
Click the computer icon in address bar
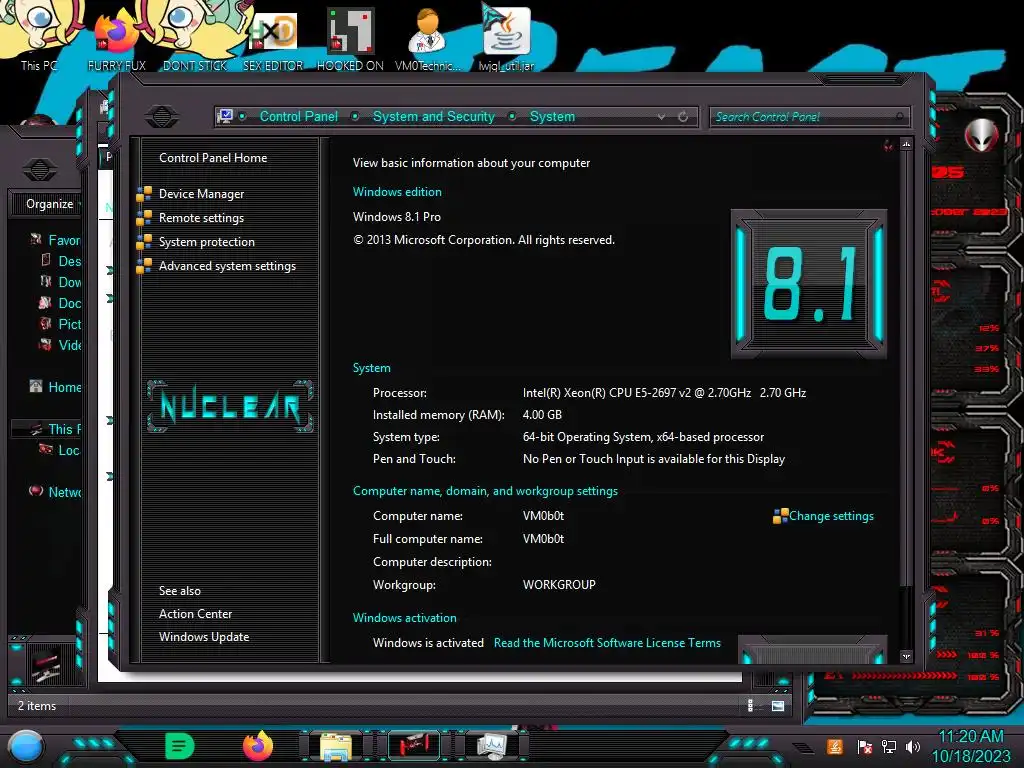pos(225,116)
